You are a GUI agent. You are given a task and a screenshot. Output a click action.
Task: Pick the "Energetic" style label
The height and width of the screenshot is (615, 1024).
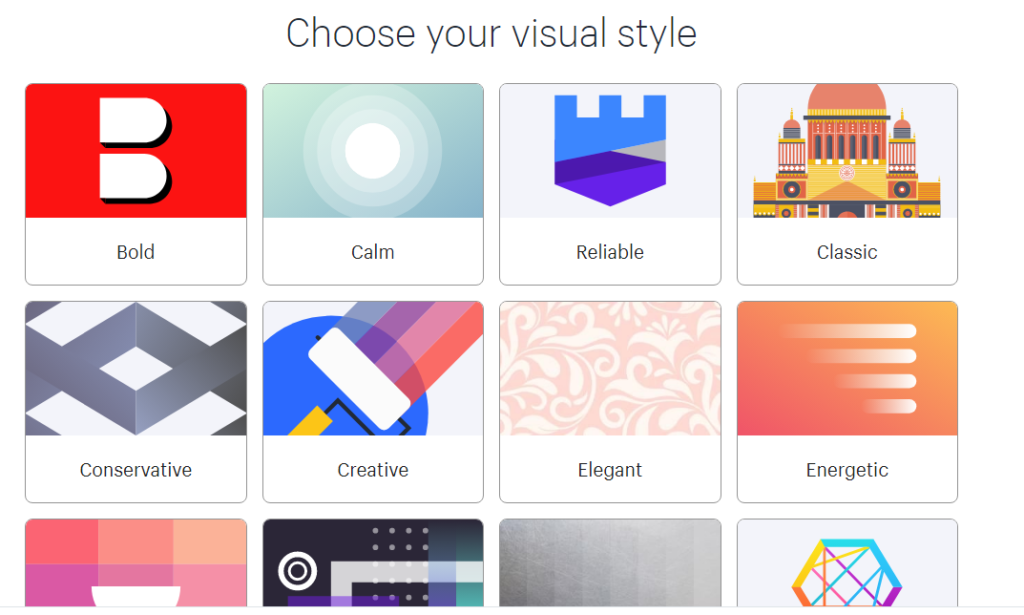[847, 470]
